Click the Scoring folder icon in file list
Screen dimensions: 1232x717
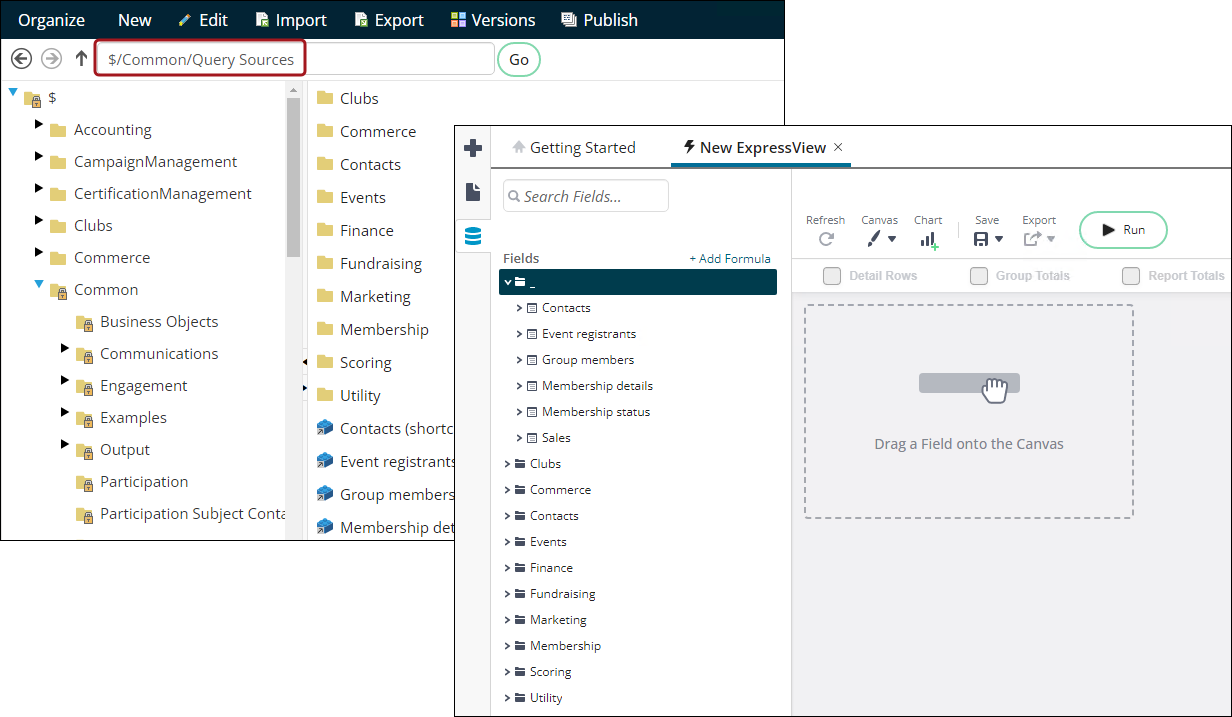pyautogui.click(x=324, y=362)
